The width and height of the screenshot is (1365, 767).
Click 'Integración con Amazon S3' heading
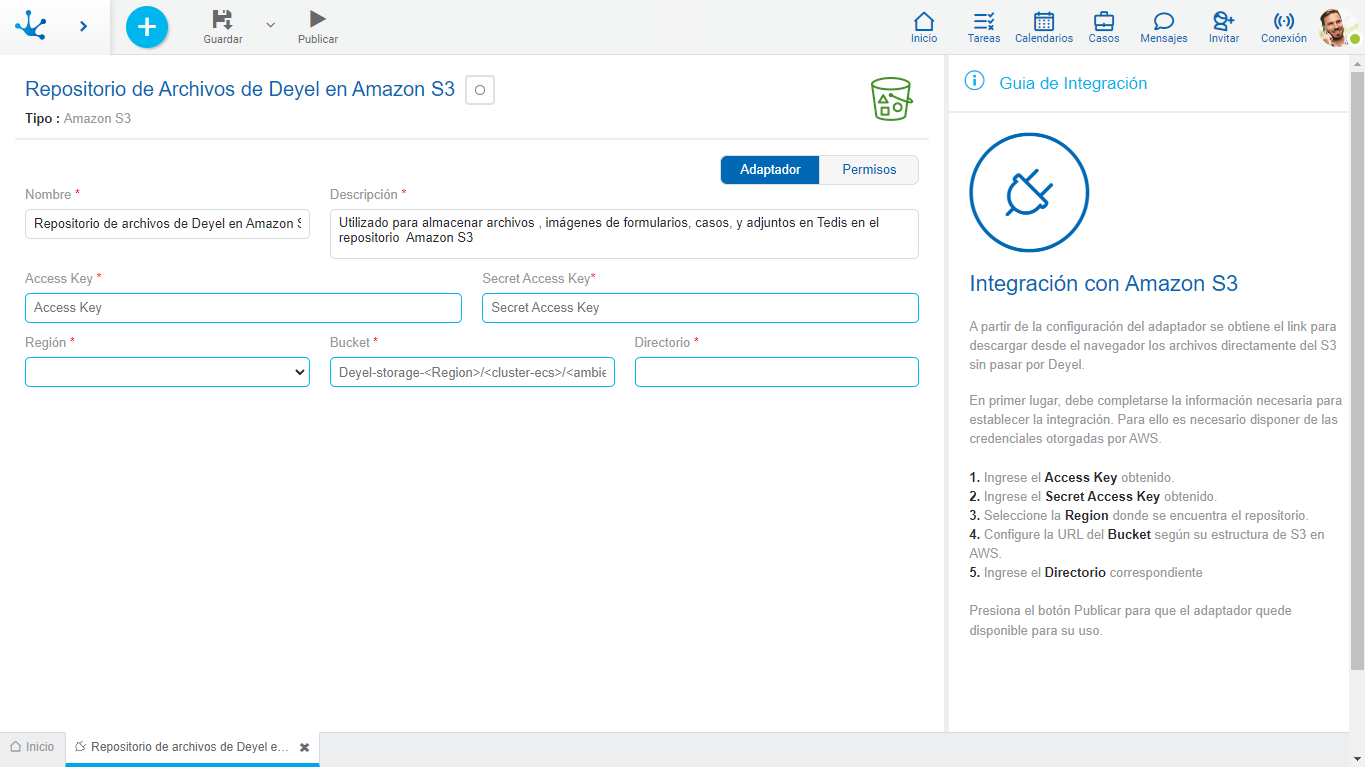pyautogui.click(x=1104, y=284)
